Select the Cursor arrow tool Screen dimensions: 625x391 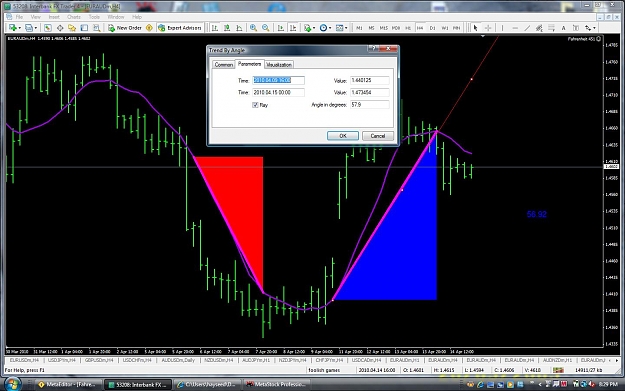(x=475, y=28)
